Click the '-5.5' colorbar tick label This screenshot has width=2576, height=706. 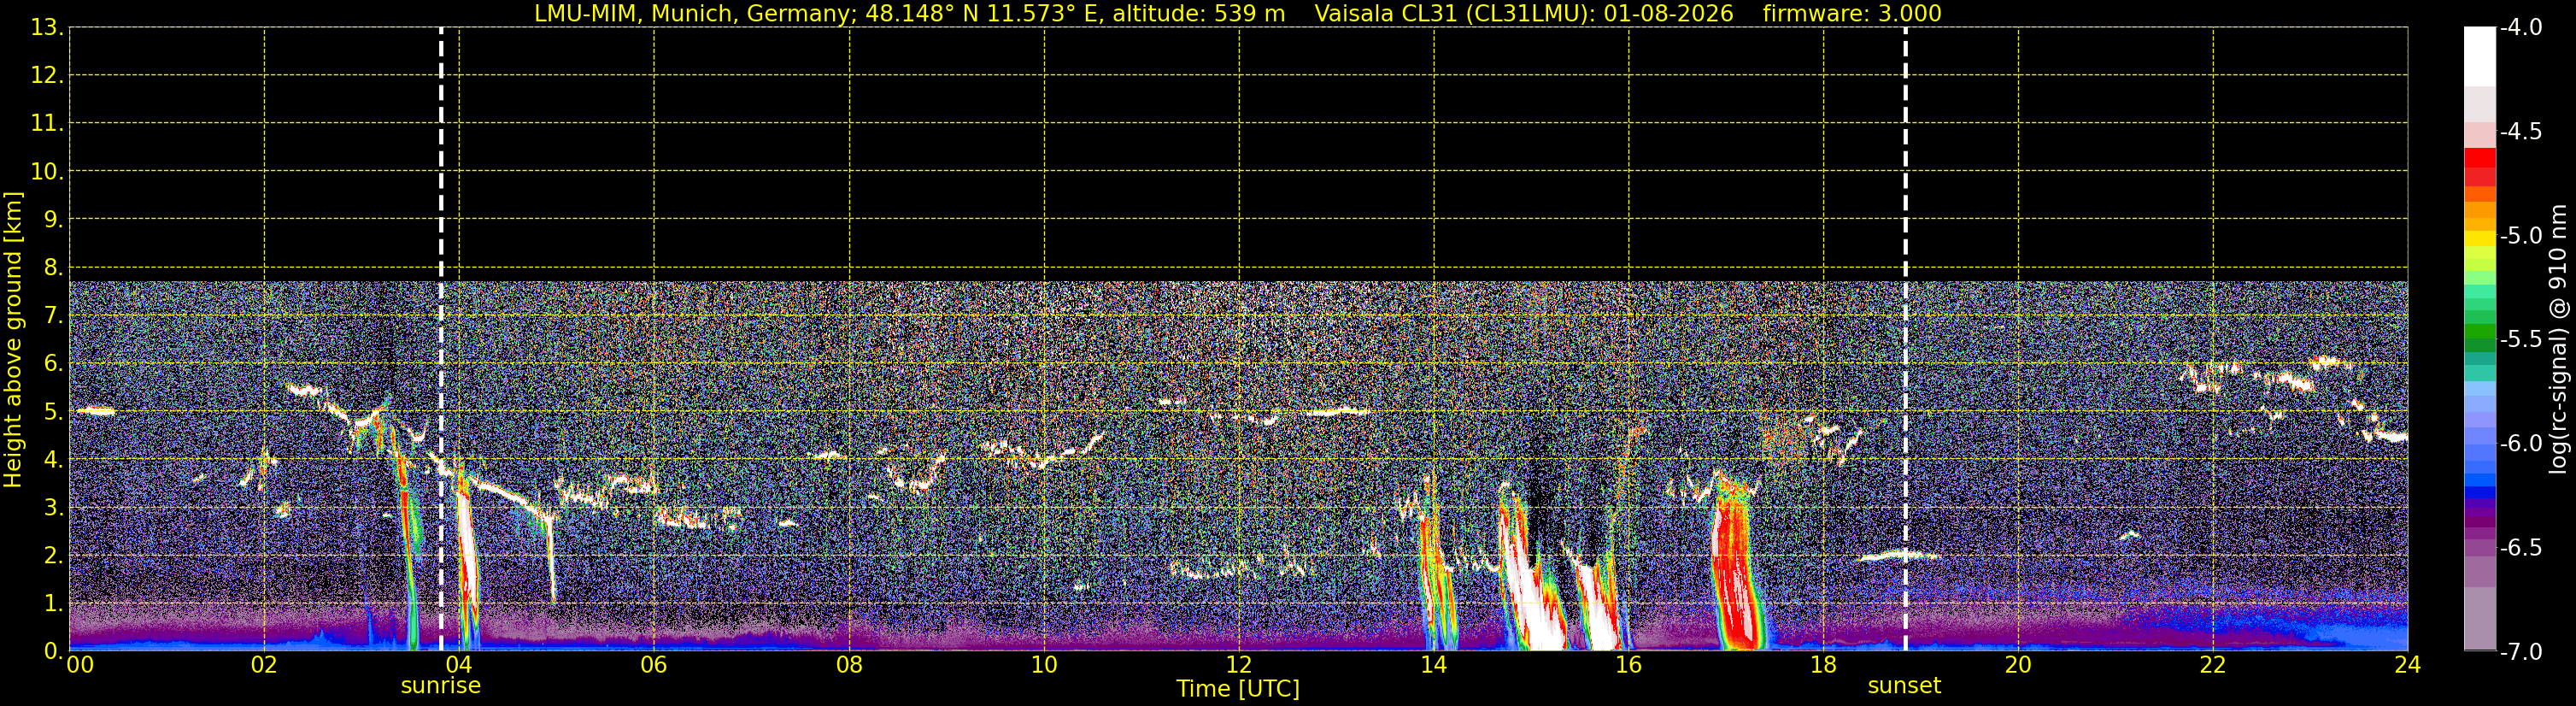tap(2521, 339)
